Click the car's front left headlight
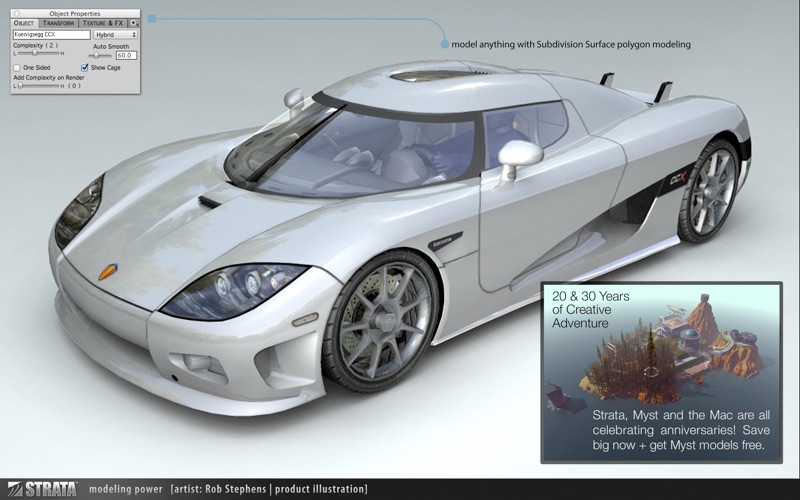Screen dimensions: 800x500 (232, 288)
